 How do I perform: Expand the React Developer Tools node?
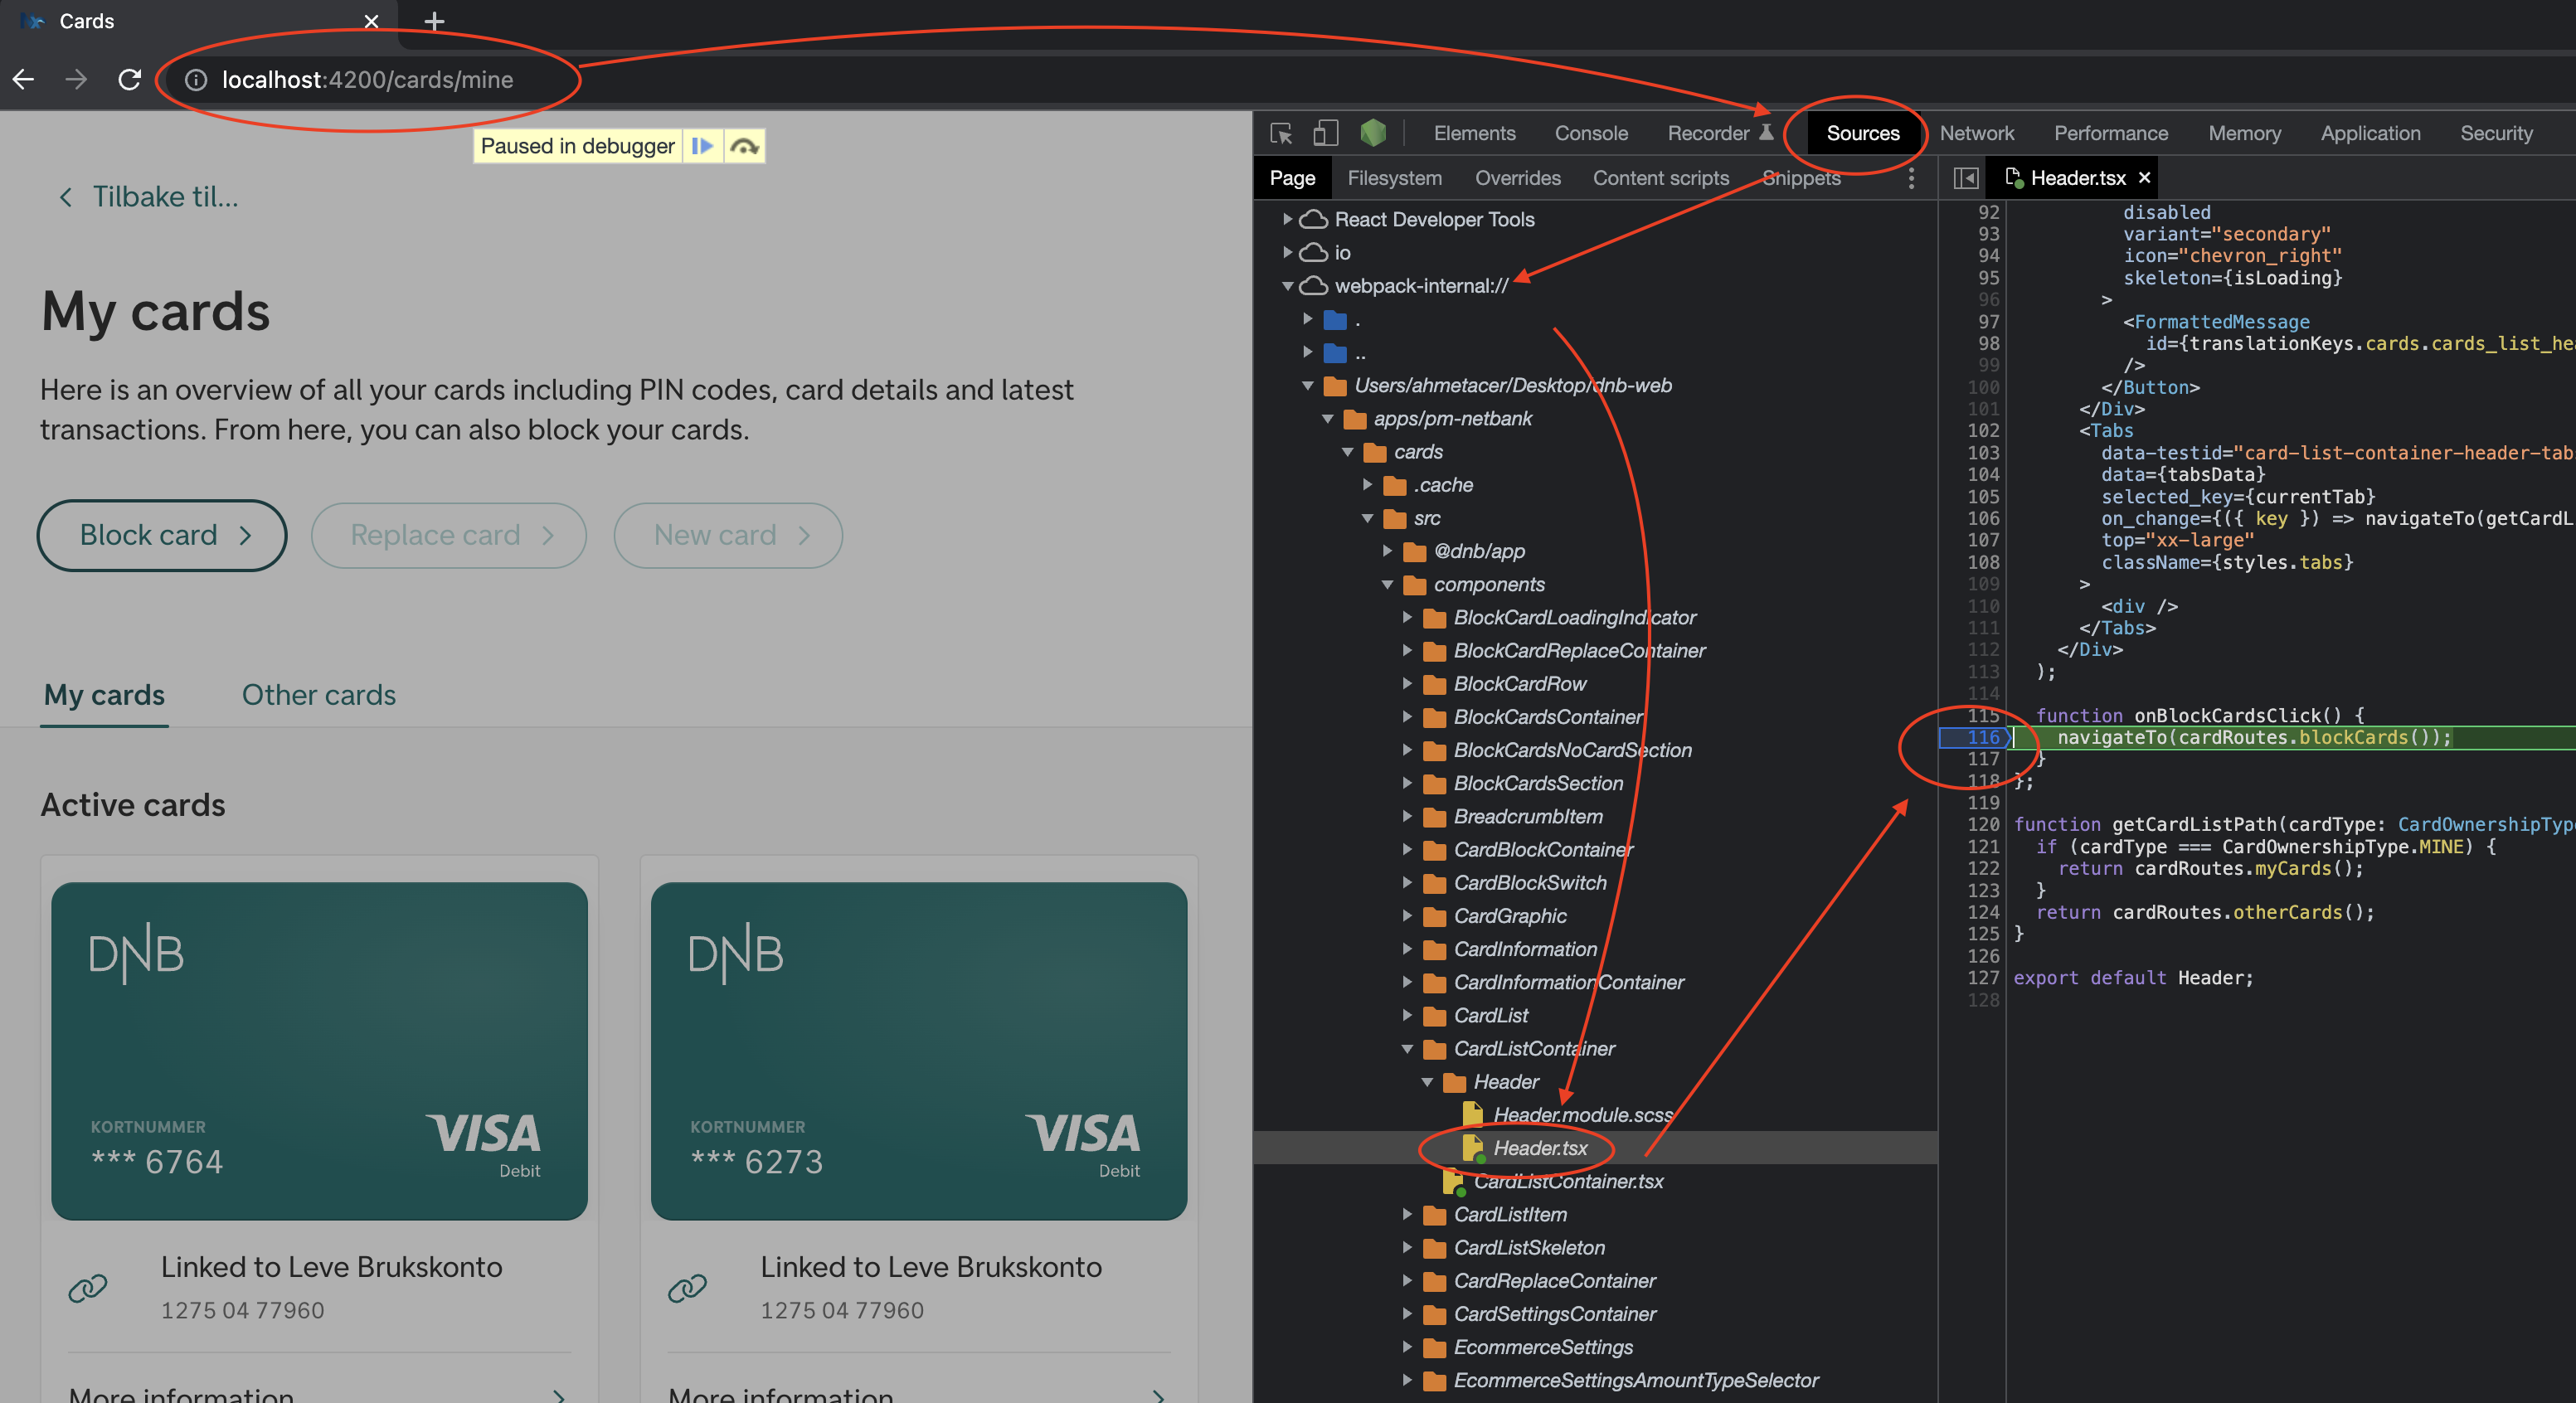(x=1288, y=219)
